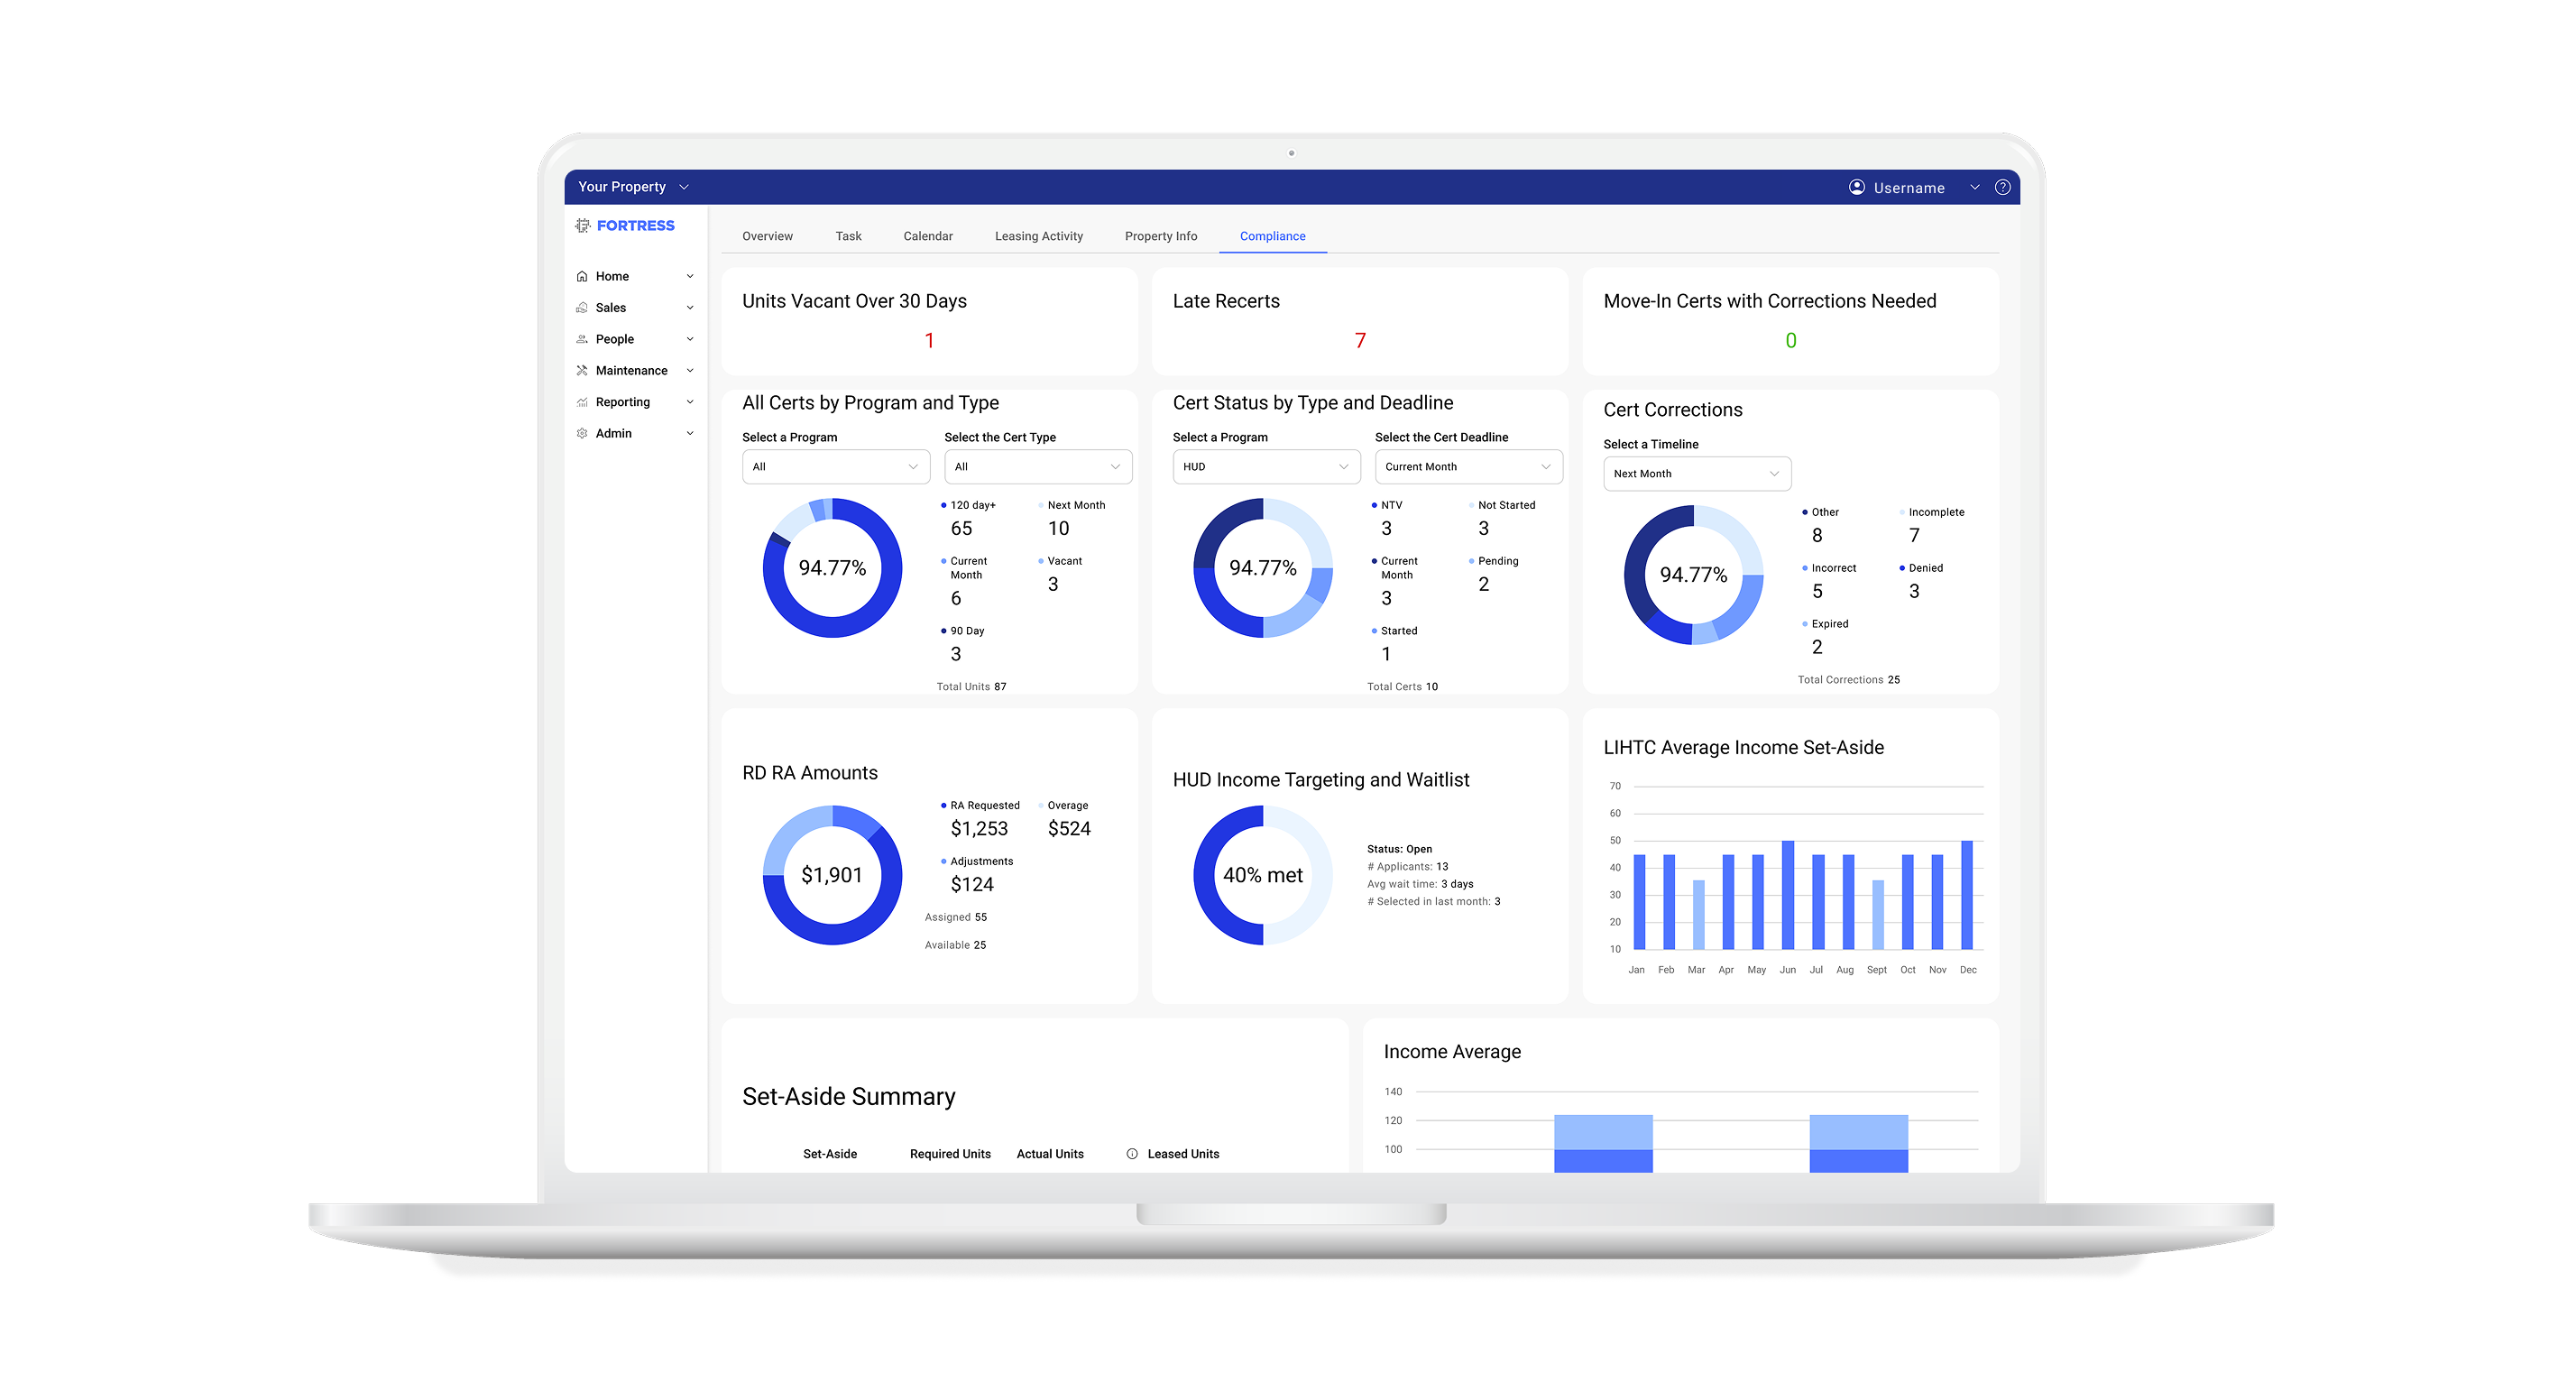This screenshot has height=1391, width=2576.
Task: Click the Reporting chart icon
Action: click(x=582, y=402)
